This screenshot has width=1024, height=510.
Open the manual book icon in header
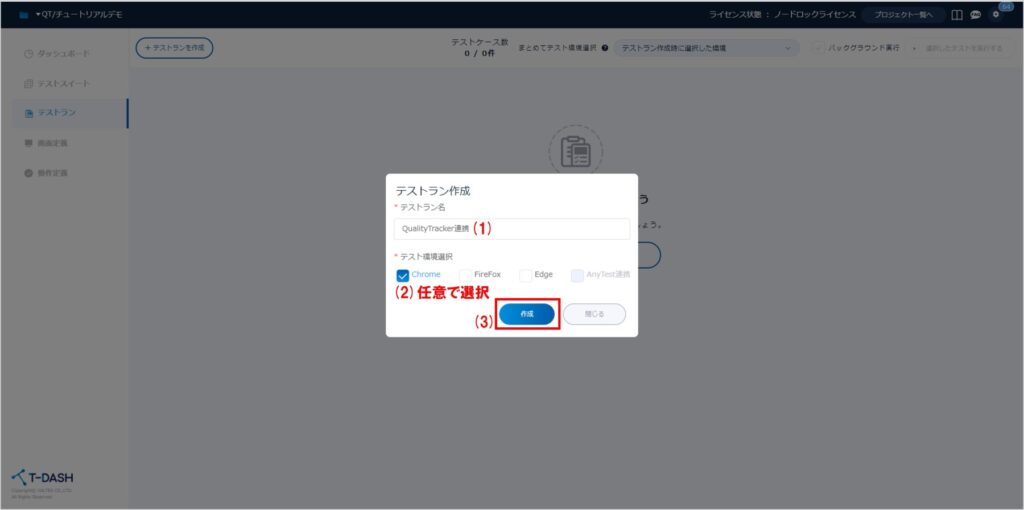tap(957, 15)
